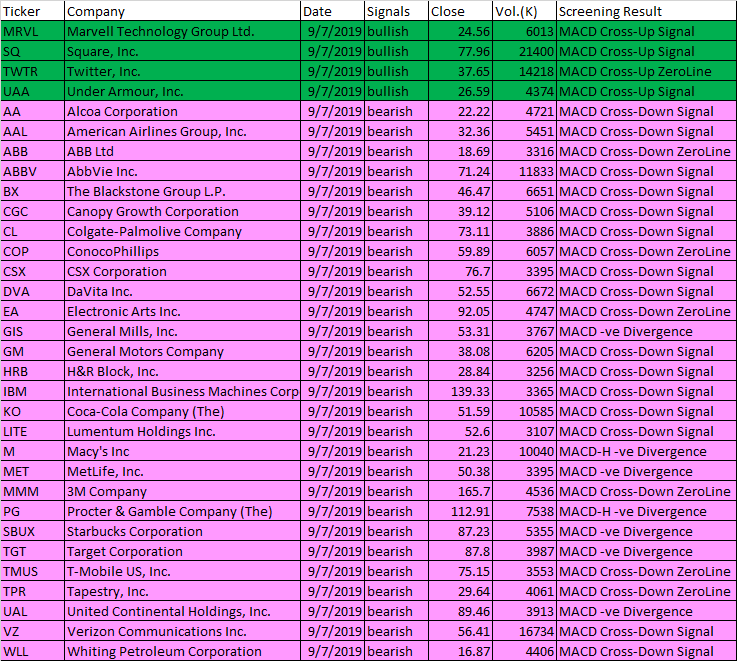The image size is (737, 661).
Task: Click AbbVie volume value 11833
Action: (524, 171)
